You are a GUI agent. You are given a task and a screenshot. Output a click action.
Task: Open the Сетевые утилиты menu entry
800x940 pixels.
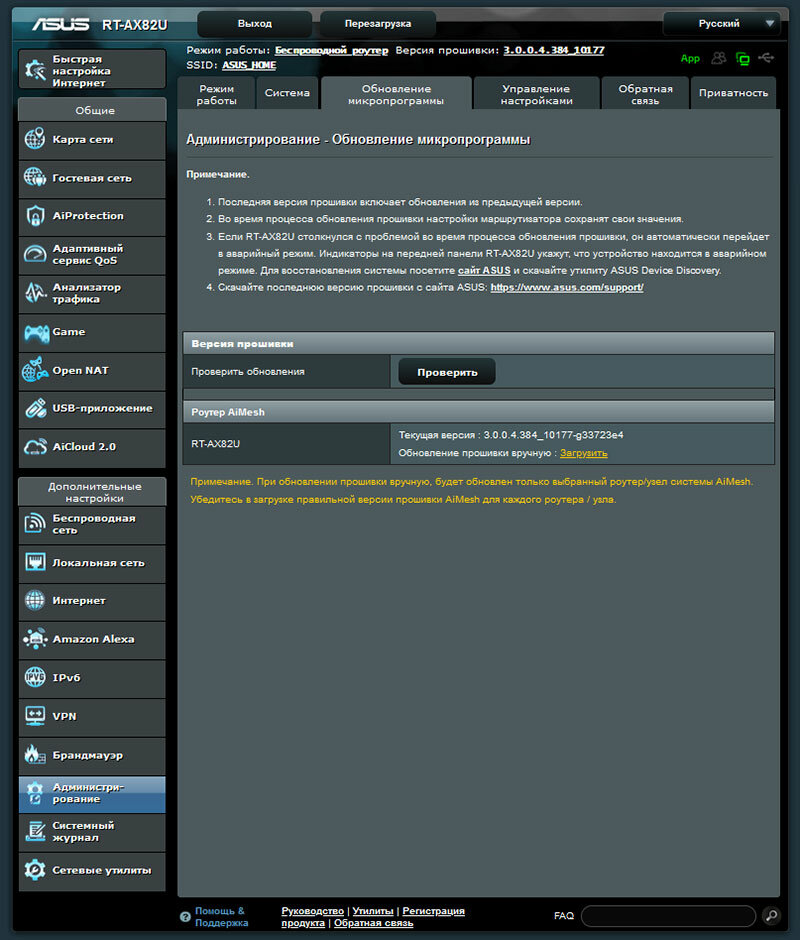92,870
